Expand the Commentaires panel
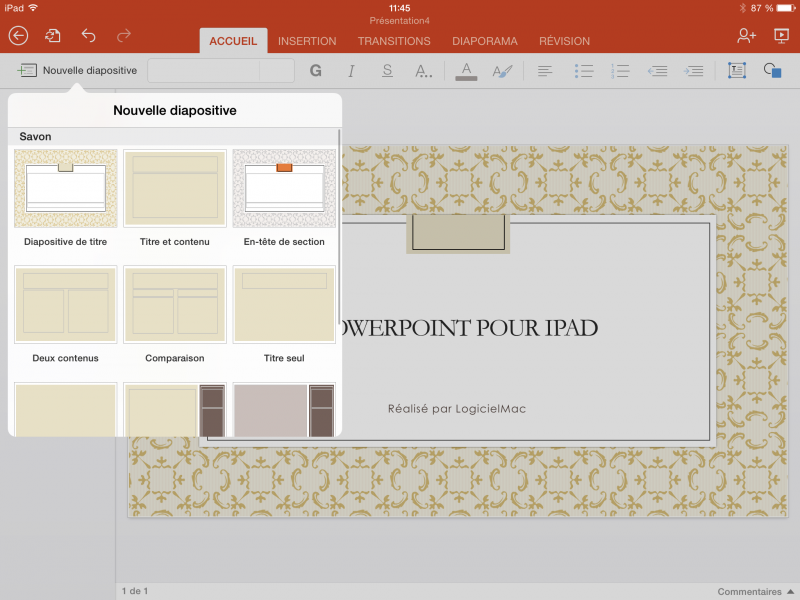The image size is (800, 600). (756, 591)
